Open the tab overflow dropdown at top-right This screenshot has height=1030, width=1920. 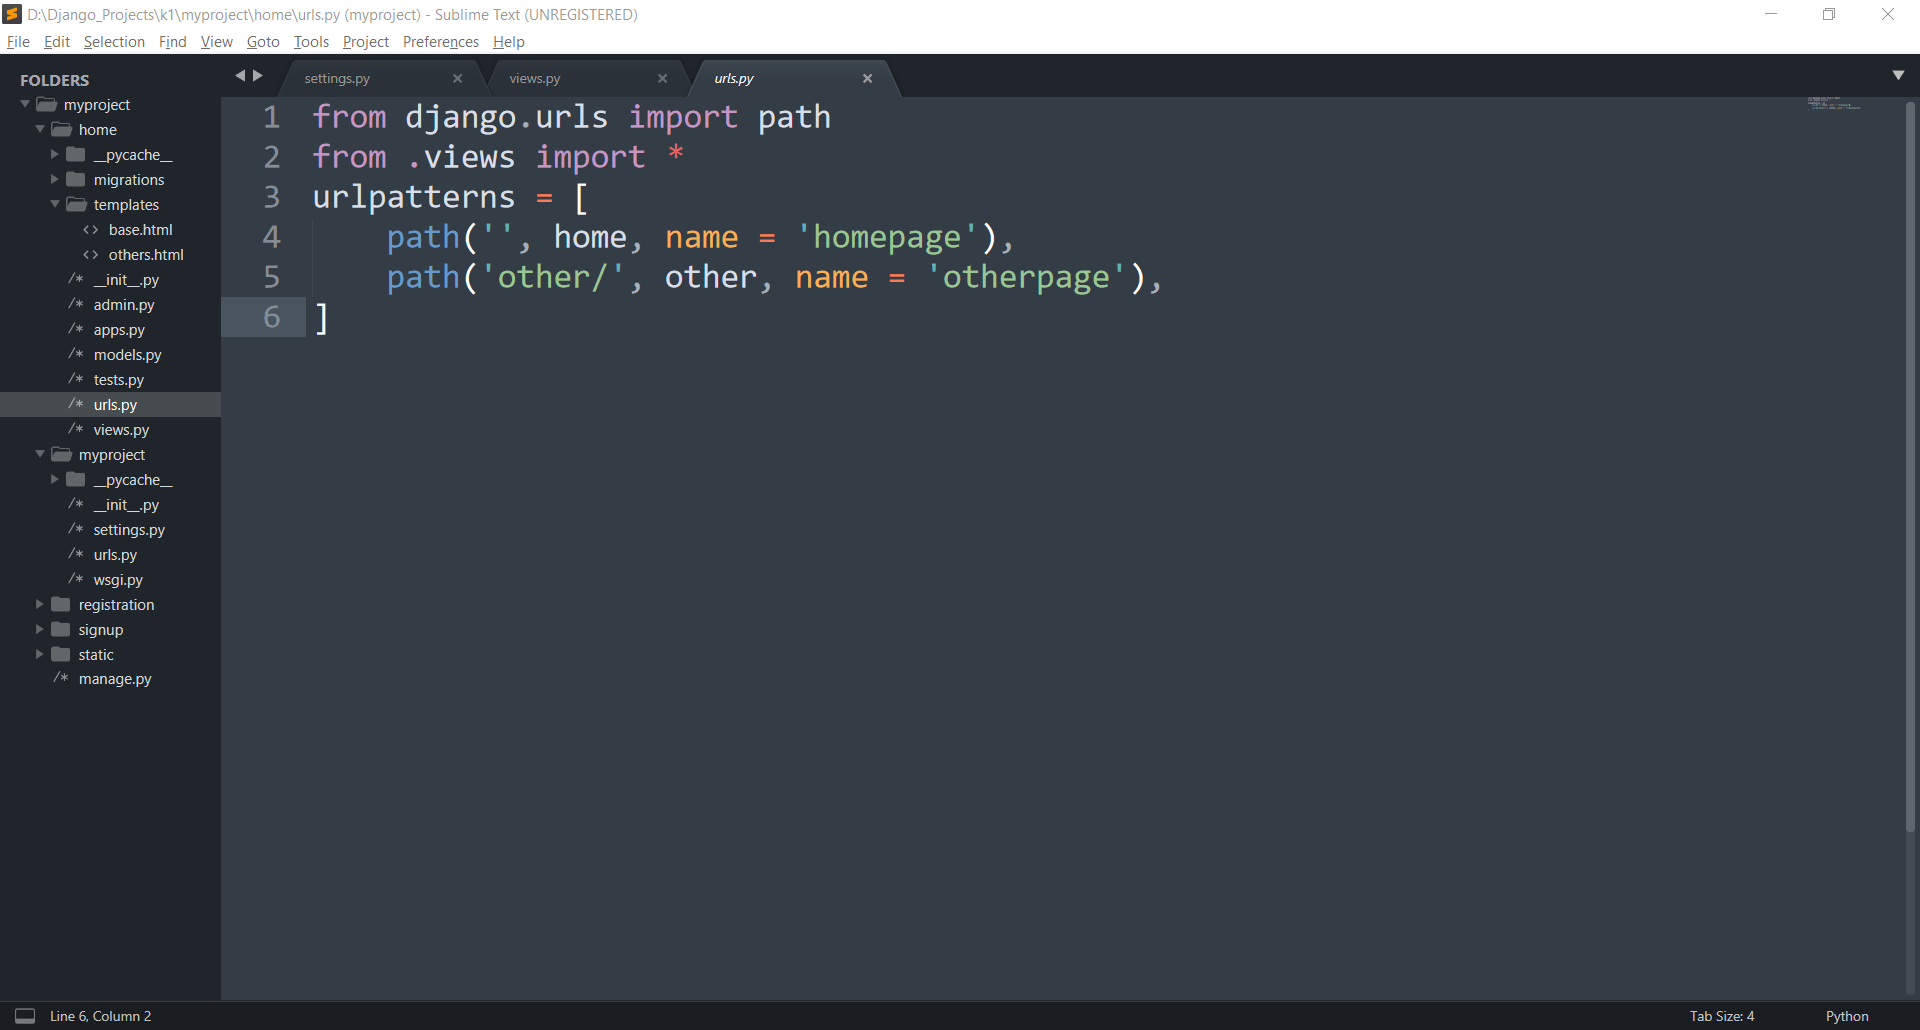pyautogui.click(x=1900, y=75)
